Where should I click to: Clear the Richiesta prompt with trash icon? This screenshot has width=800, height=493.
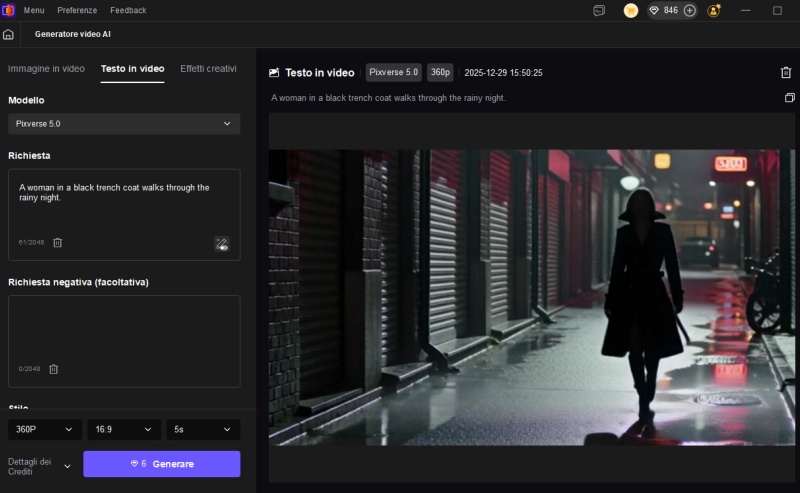click(57, 243)
